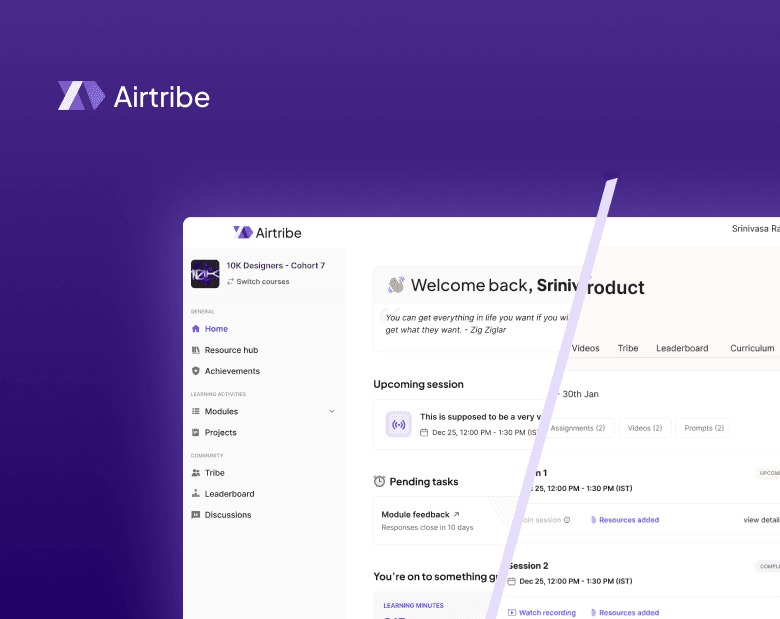Click Switch courses link

coord(263,282)
